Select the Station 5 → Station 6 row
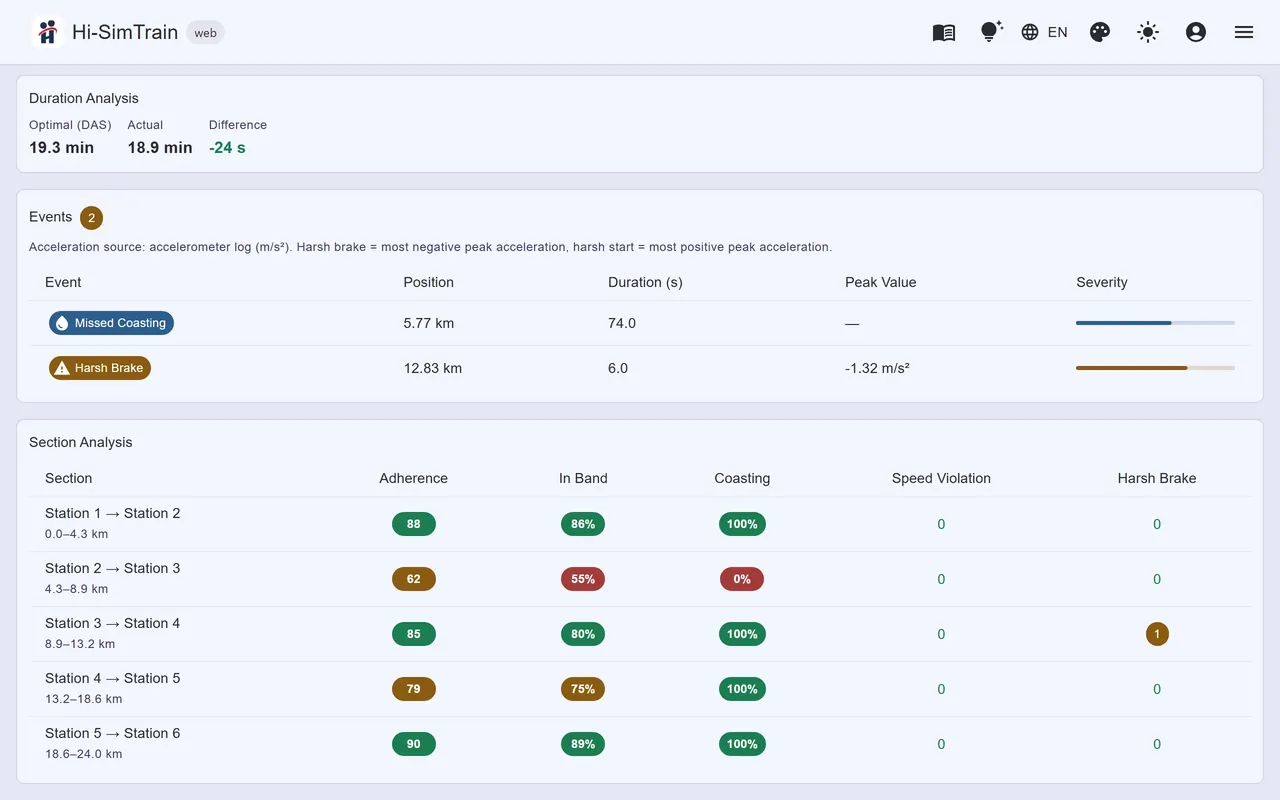Screen dimensions: 1280x800 pyautogui.click(x=640, y=744)
